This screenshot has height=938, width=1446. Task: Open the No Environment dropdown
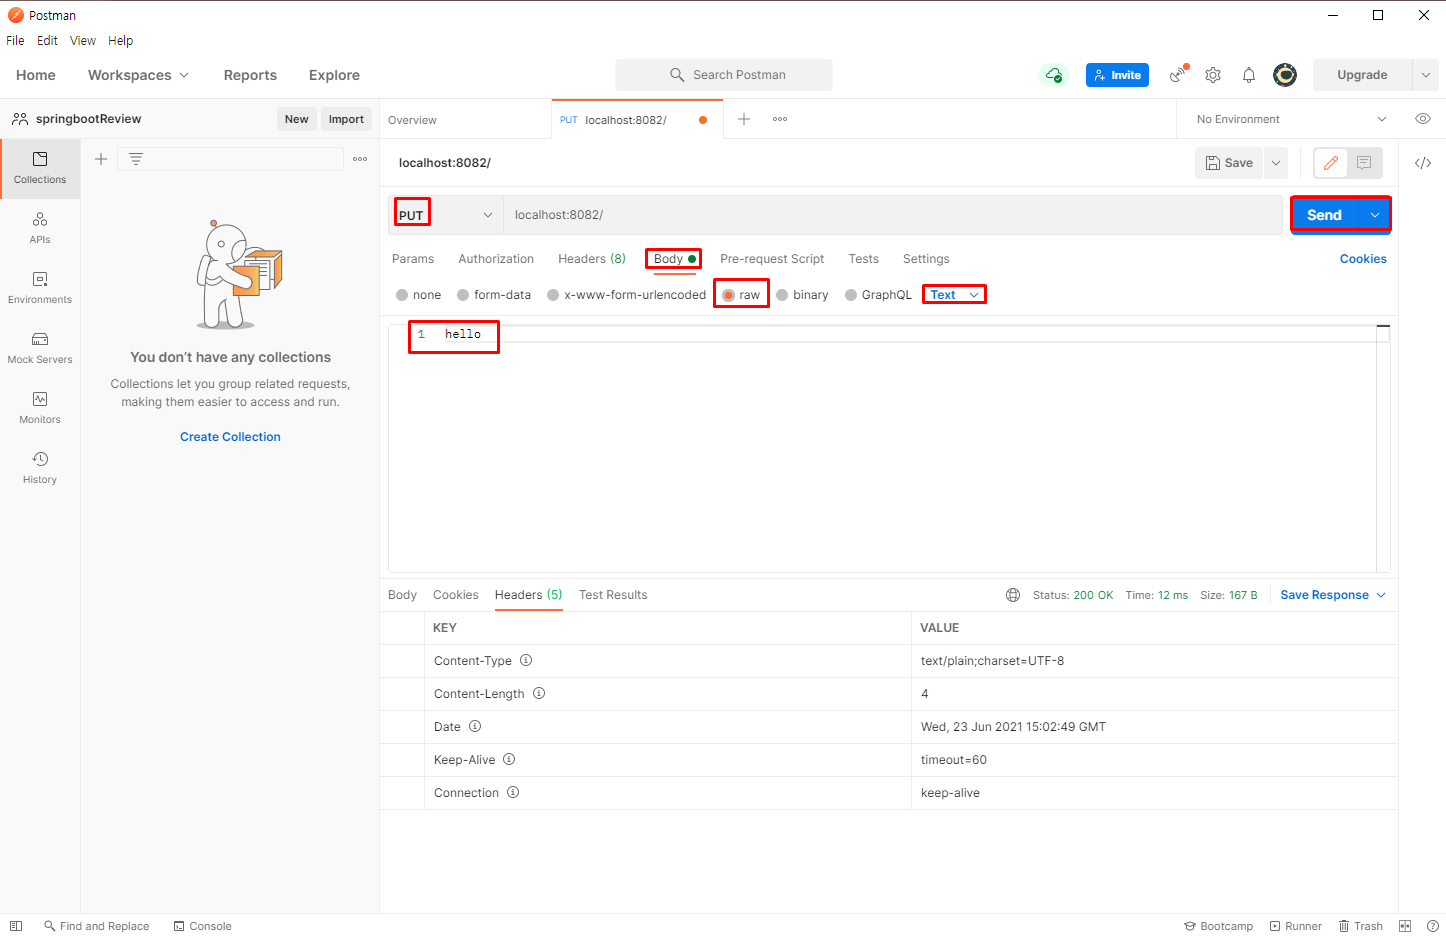[1291, 119]
